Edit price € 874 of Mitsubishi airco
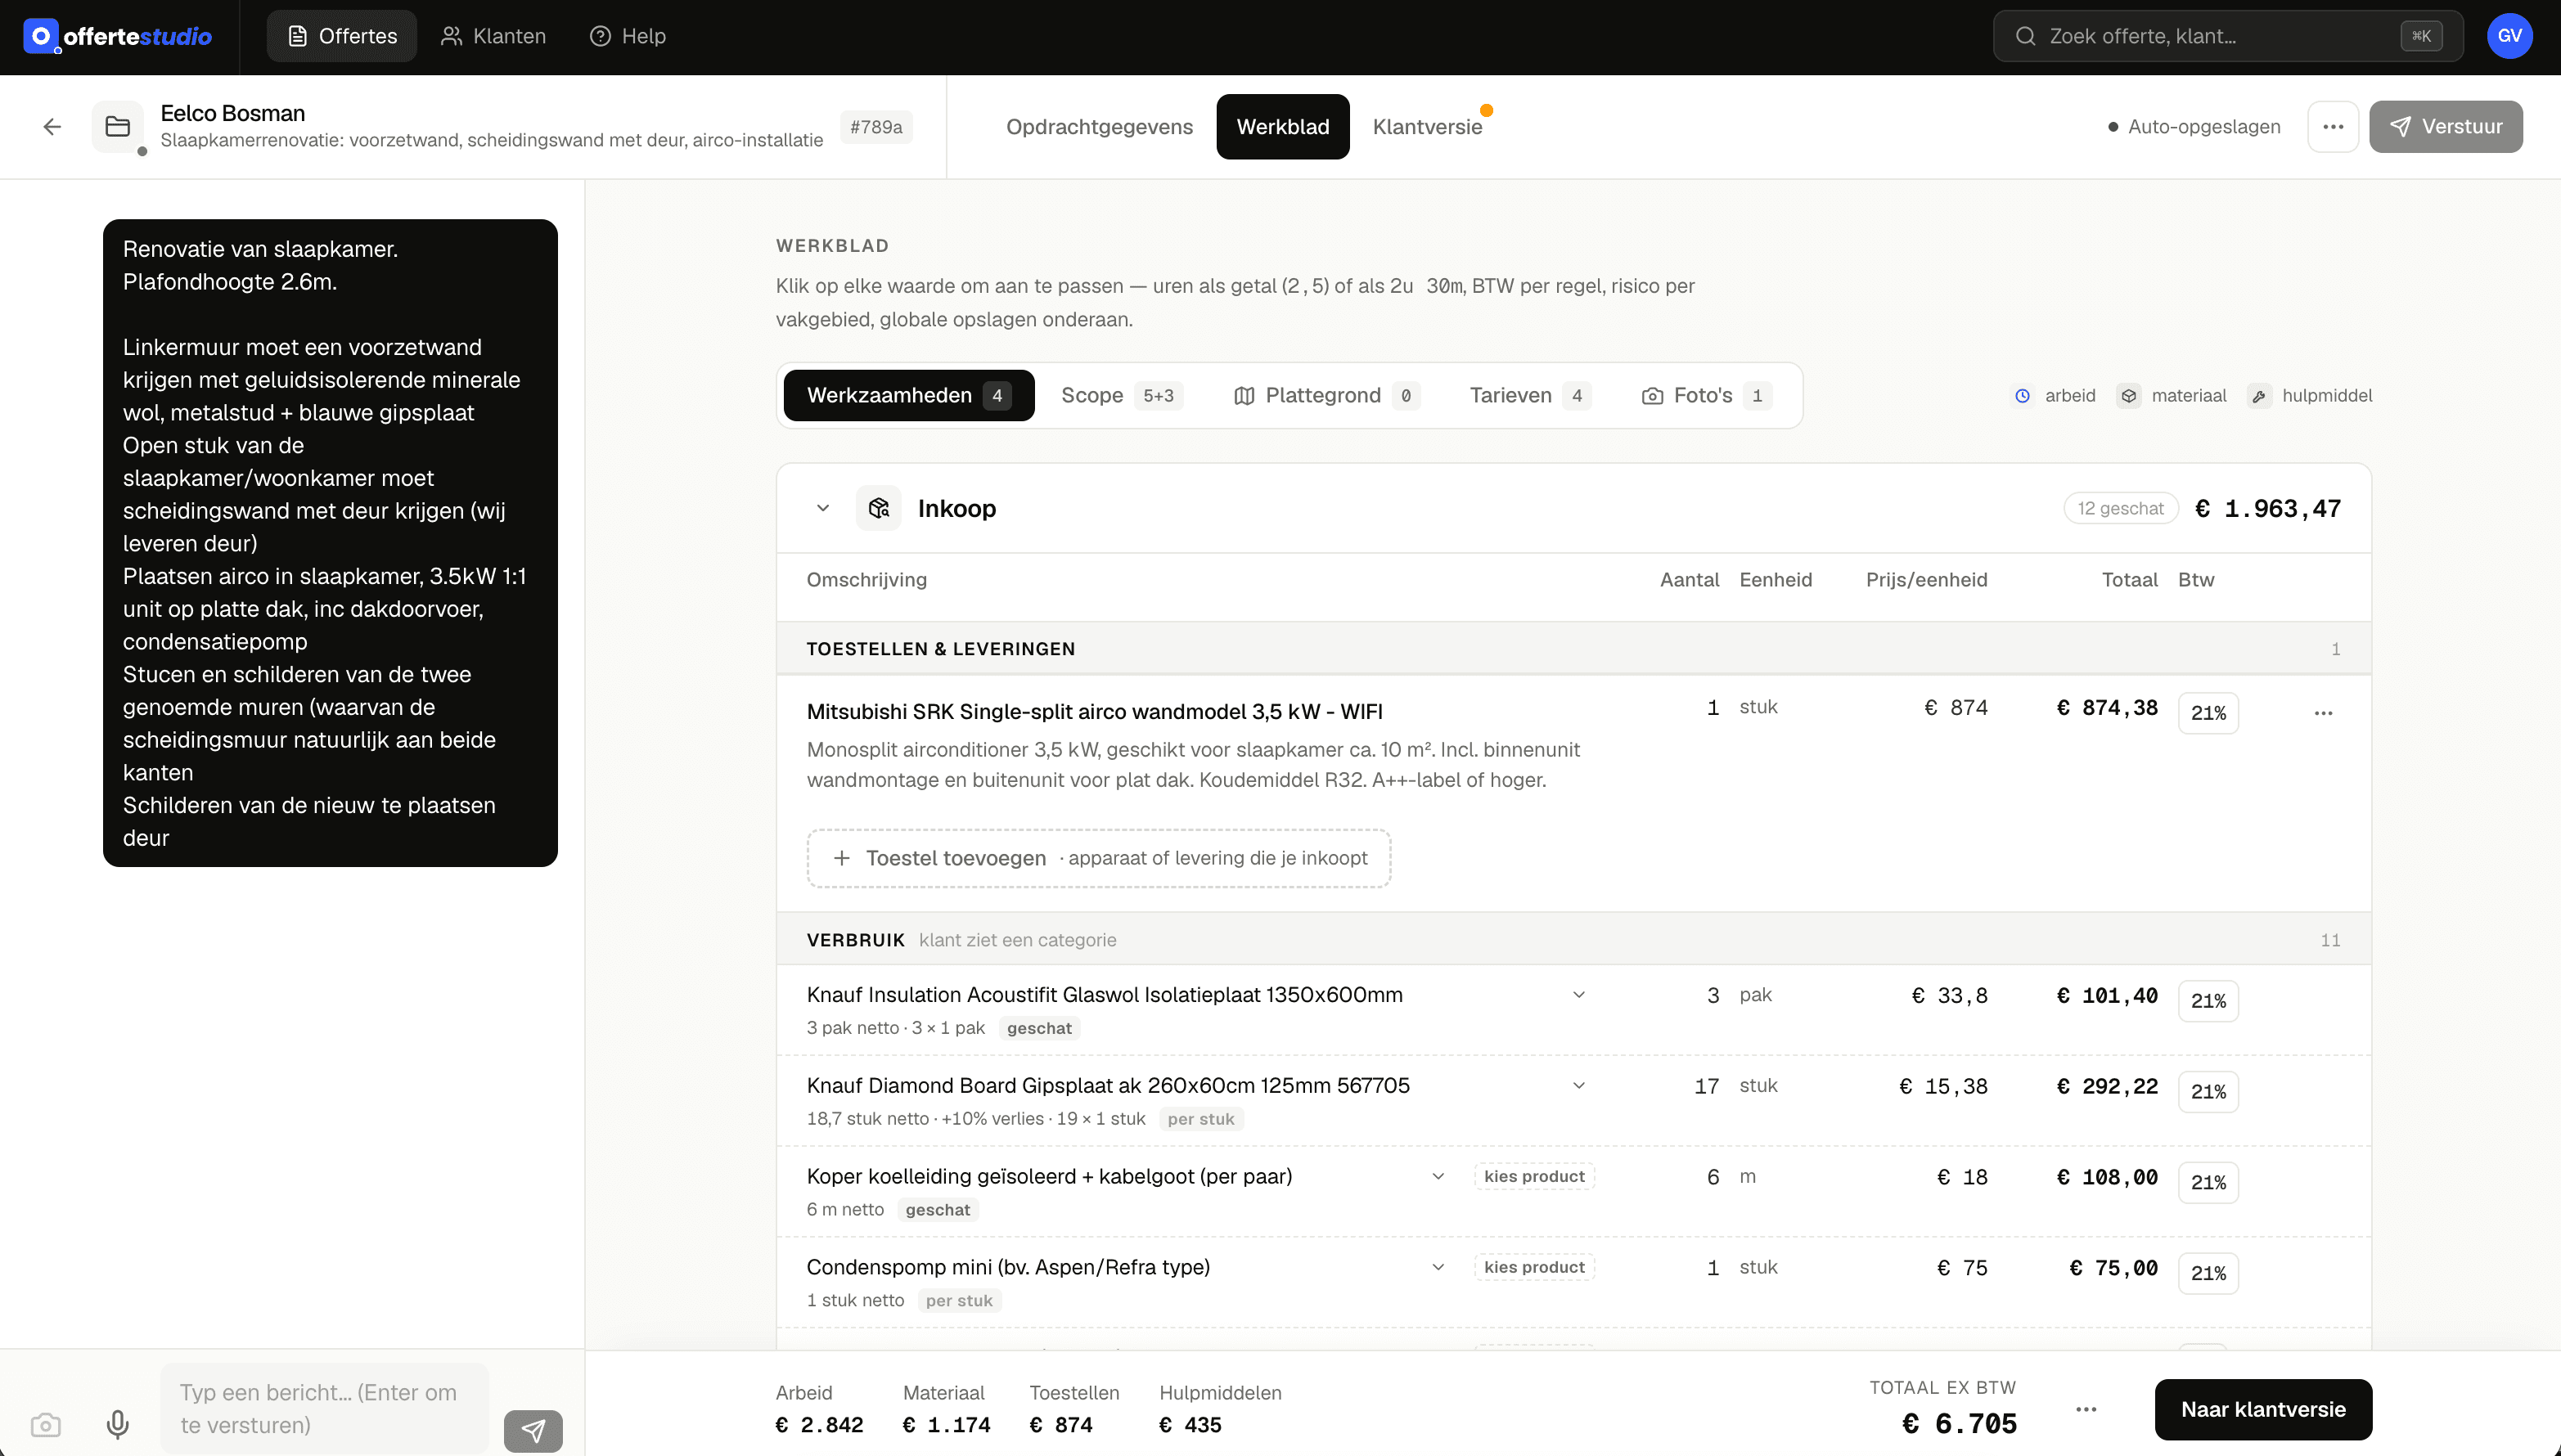 [x=1956, y=708]
